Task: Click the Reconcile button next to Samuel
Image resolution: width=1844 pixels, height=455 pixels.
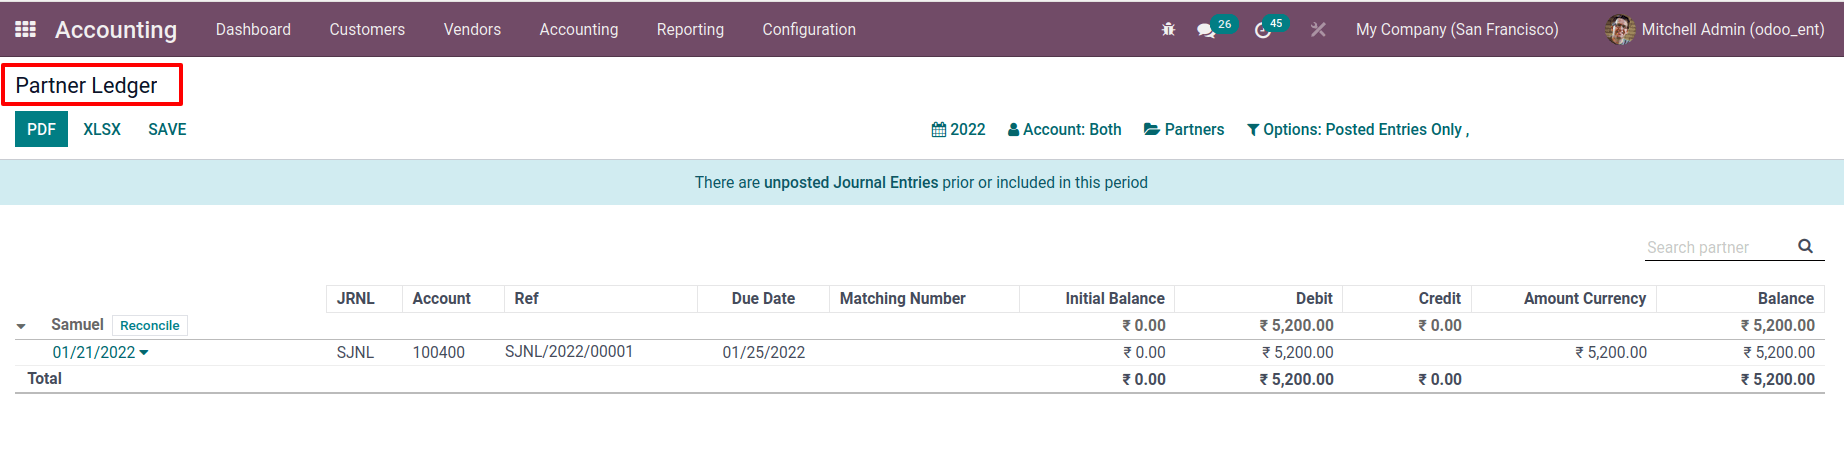Action: [150, 325]
